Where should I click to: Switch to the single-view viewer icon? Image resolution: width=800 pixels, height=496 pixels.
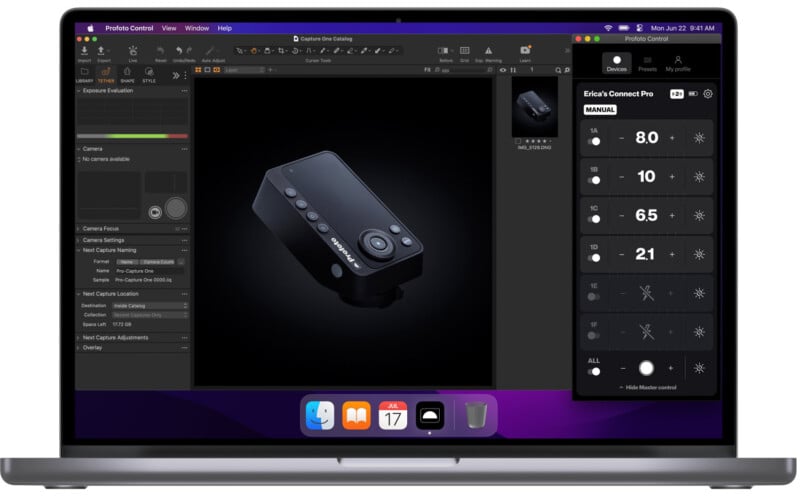(208, 70)
